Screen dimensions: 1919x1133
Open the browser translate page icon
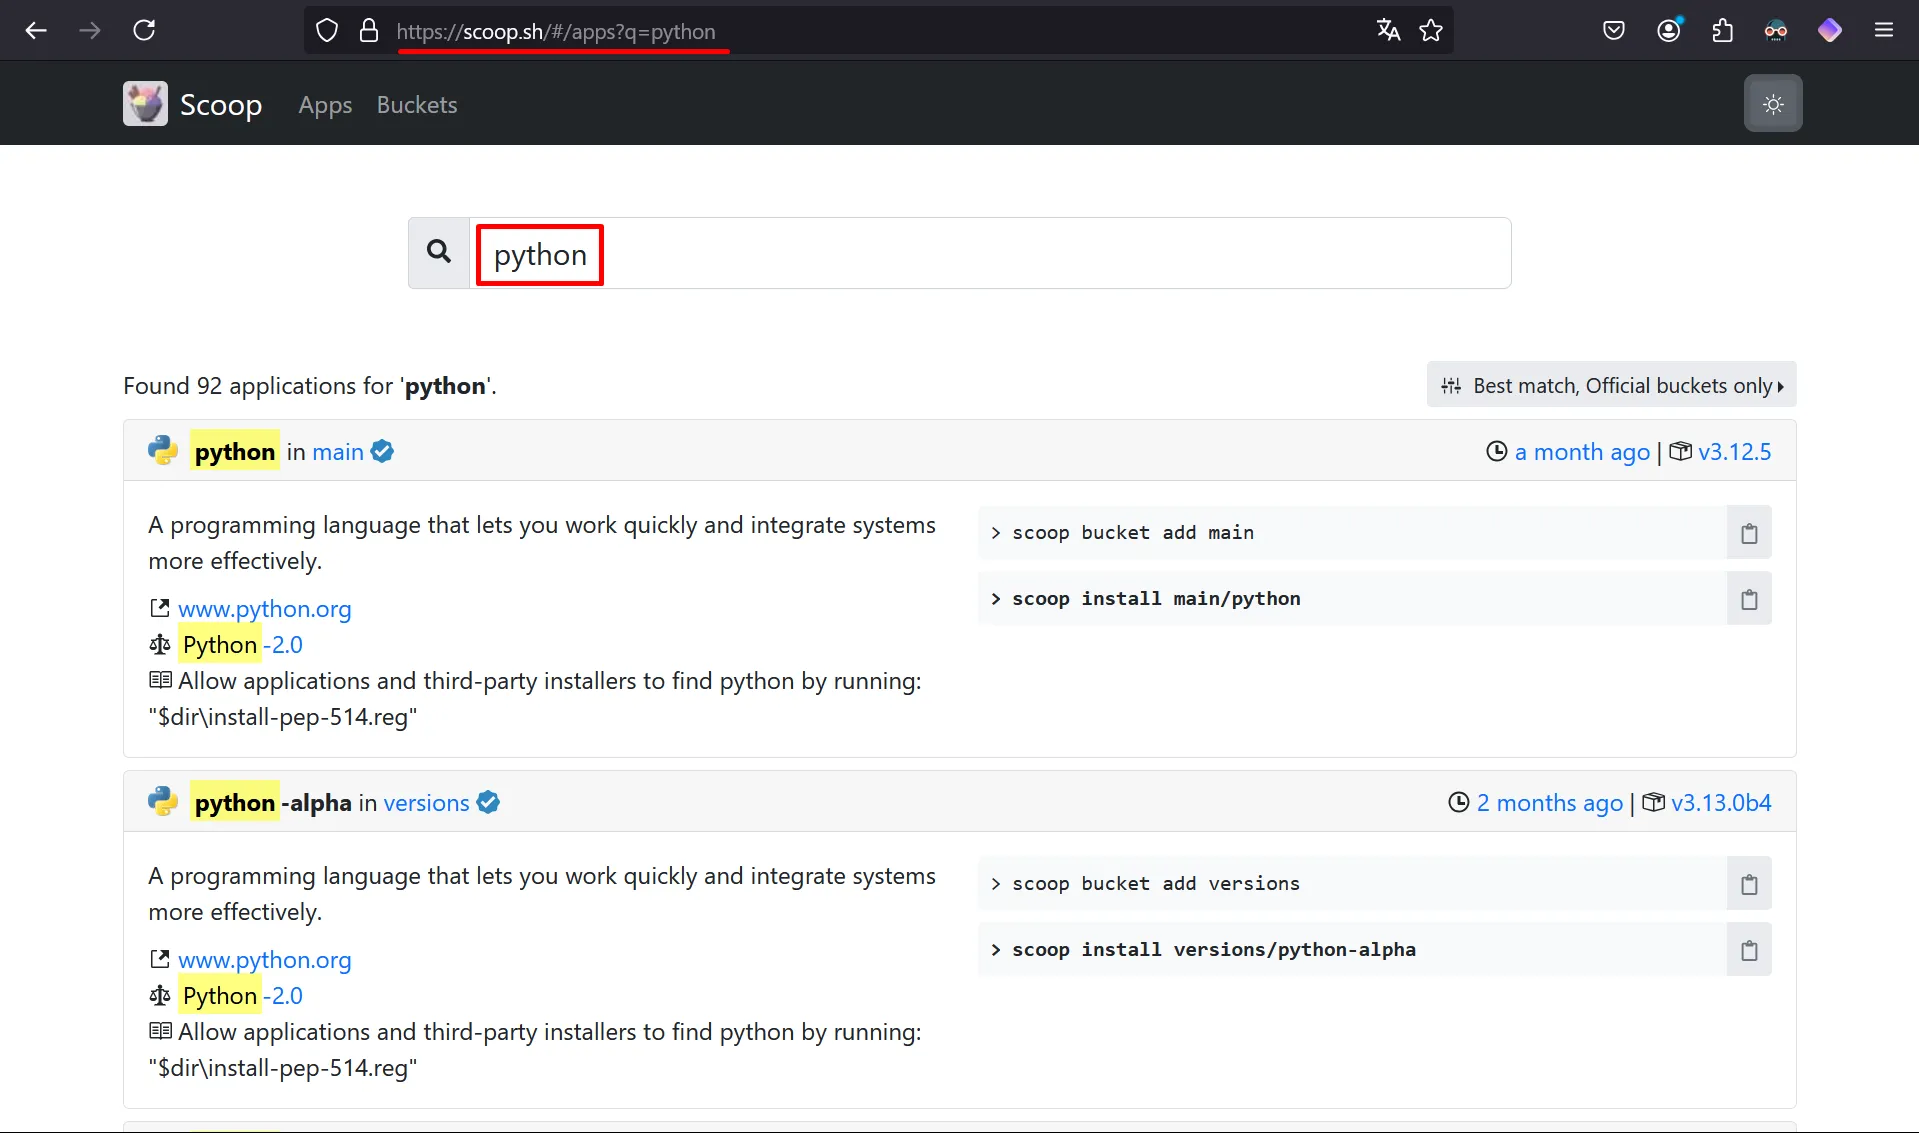click(1388, 30)
